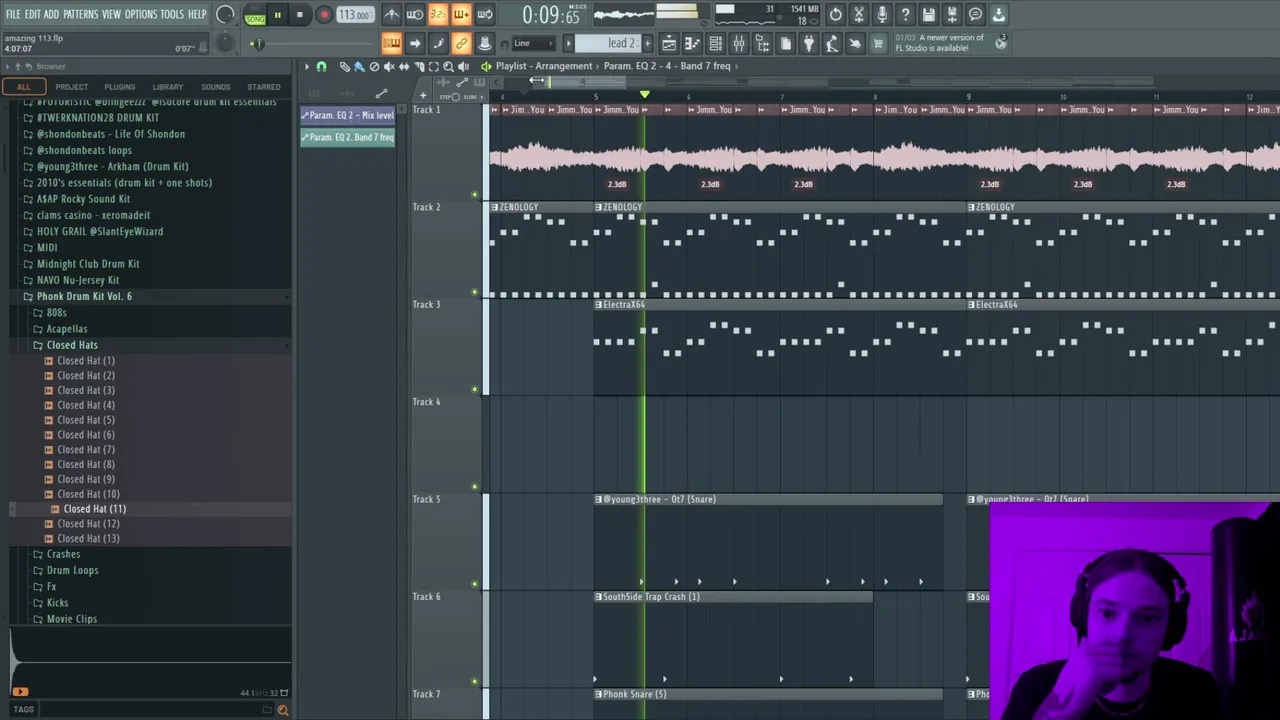
Task: Click the undo history icon
Action: pos(836,15)
